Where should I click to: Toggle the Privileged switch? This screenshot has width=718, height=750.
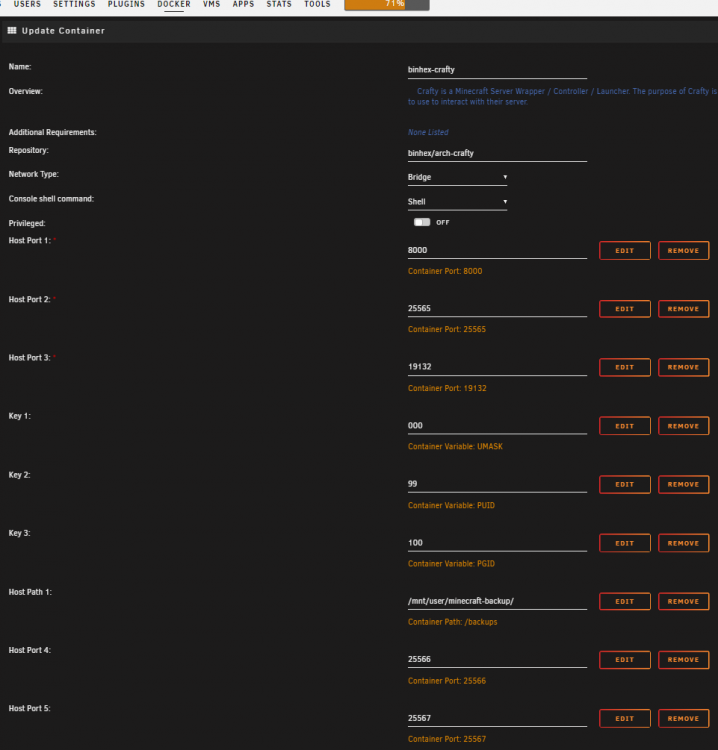pos(422,222)
